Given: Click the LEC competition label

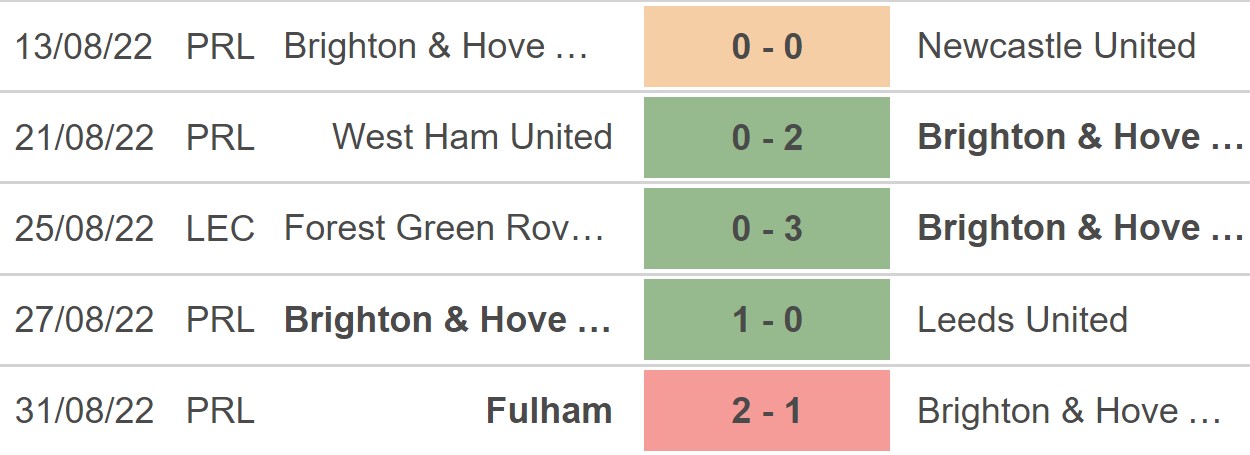Looking at the screenshot, I should point(220,228).
